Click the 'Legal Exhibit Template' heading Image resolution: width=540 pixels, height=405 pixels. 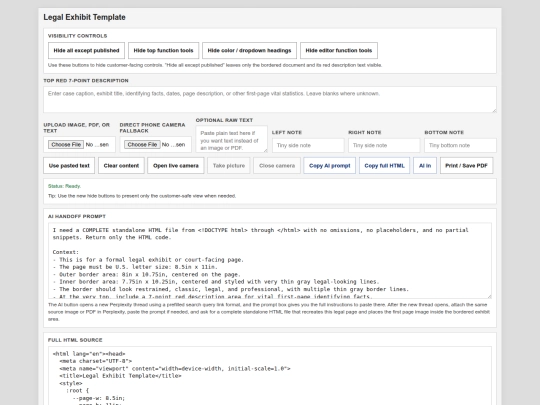pos(84,17)
